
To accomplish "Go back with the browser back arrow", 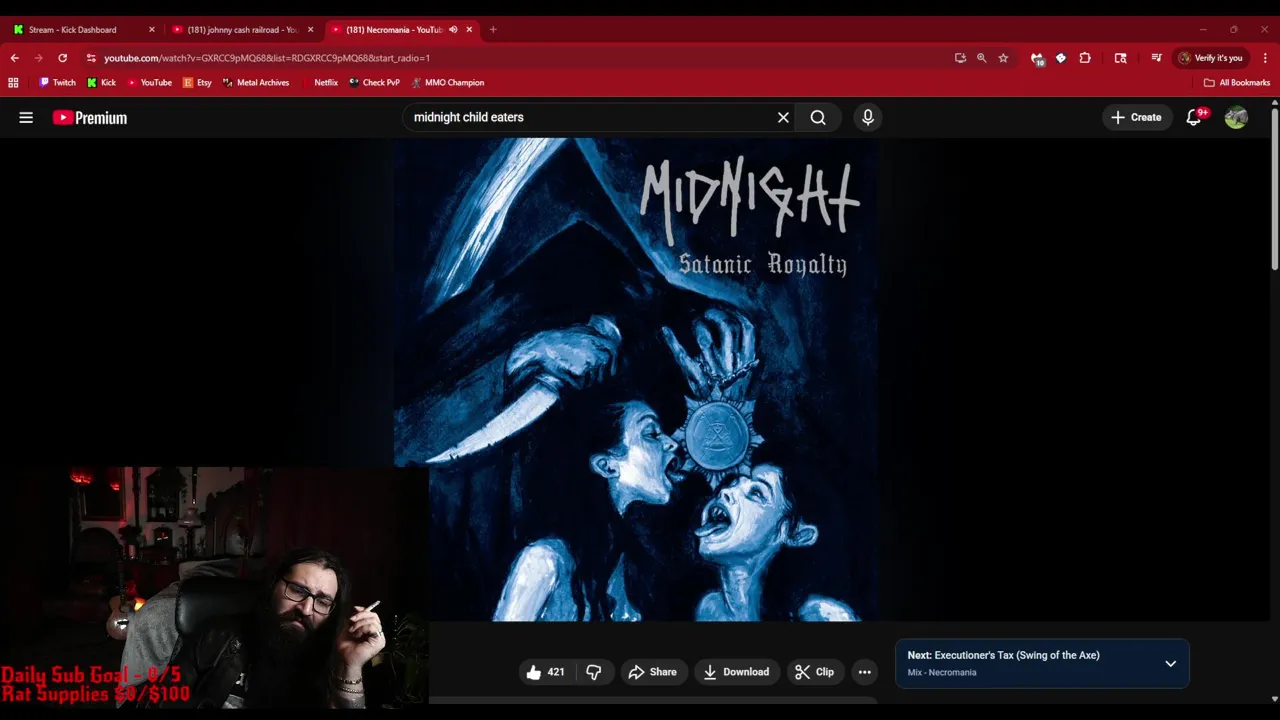I will [14, 58].
